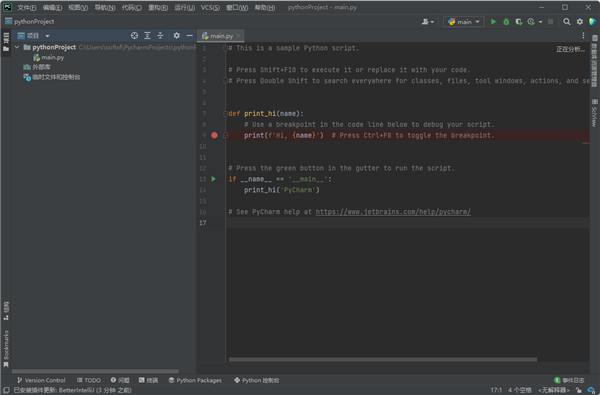Fold the comment block at line 1
The width and height of the screenshot is (600, 395).
(x=225, y=48)
